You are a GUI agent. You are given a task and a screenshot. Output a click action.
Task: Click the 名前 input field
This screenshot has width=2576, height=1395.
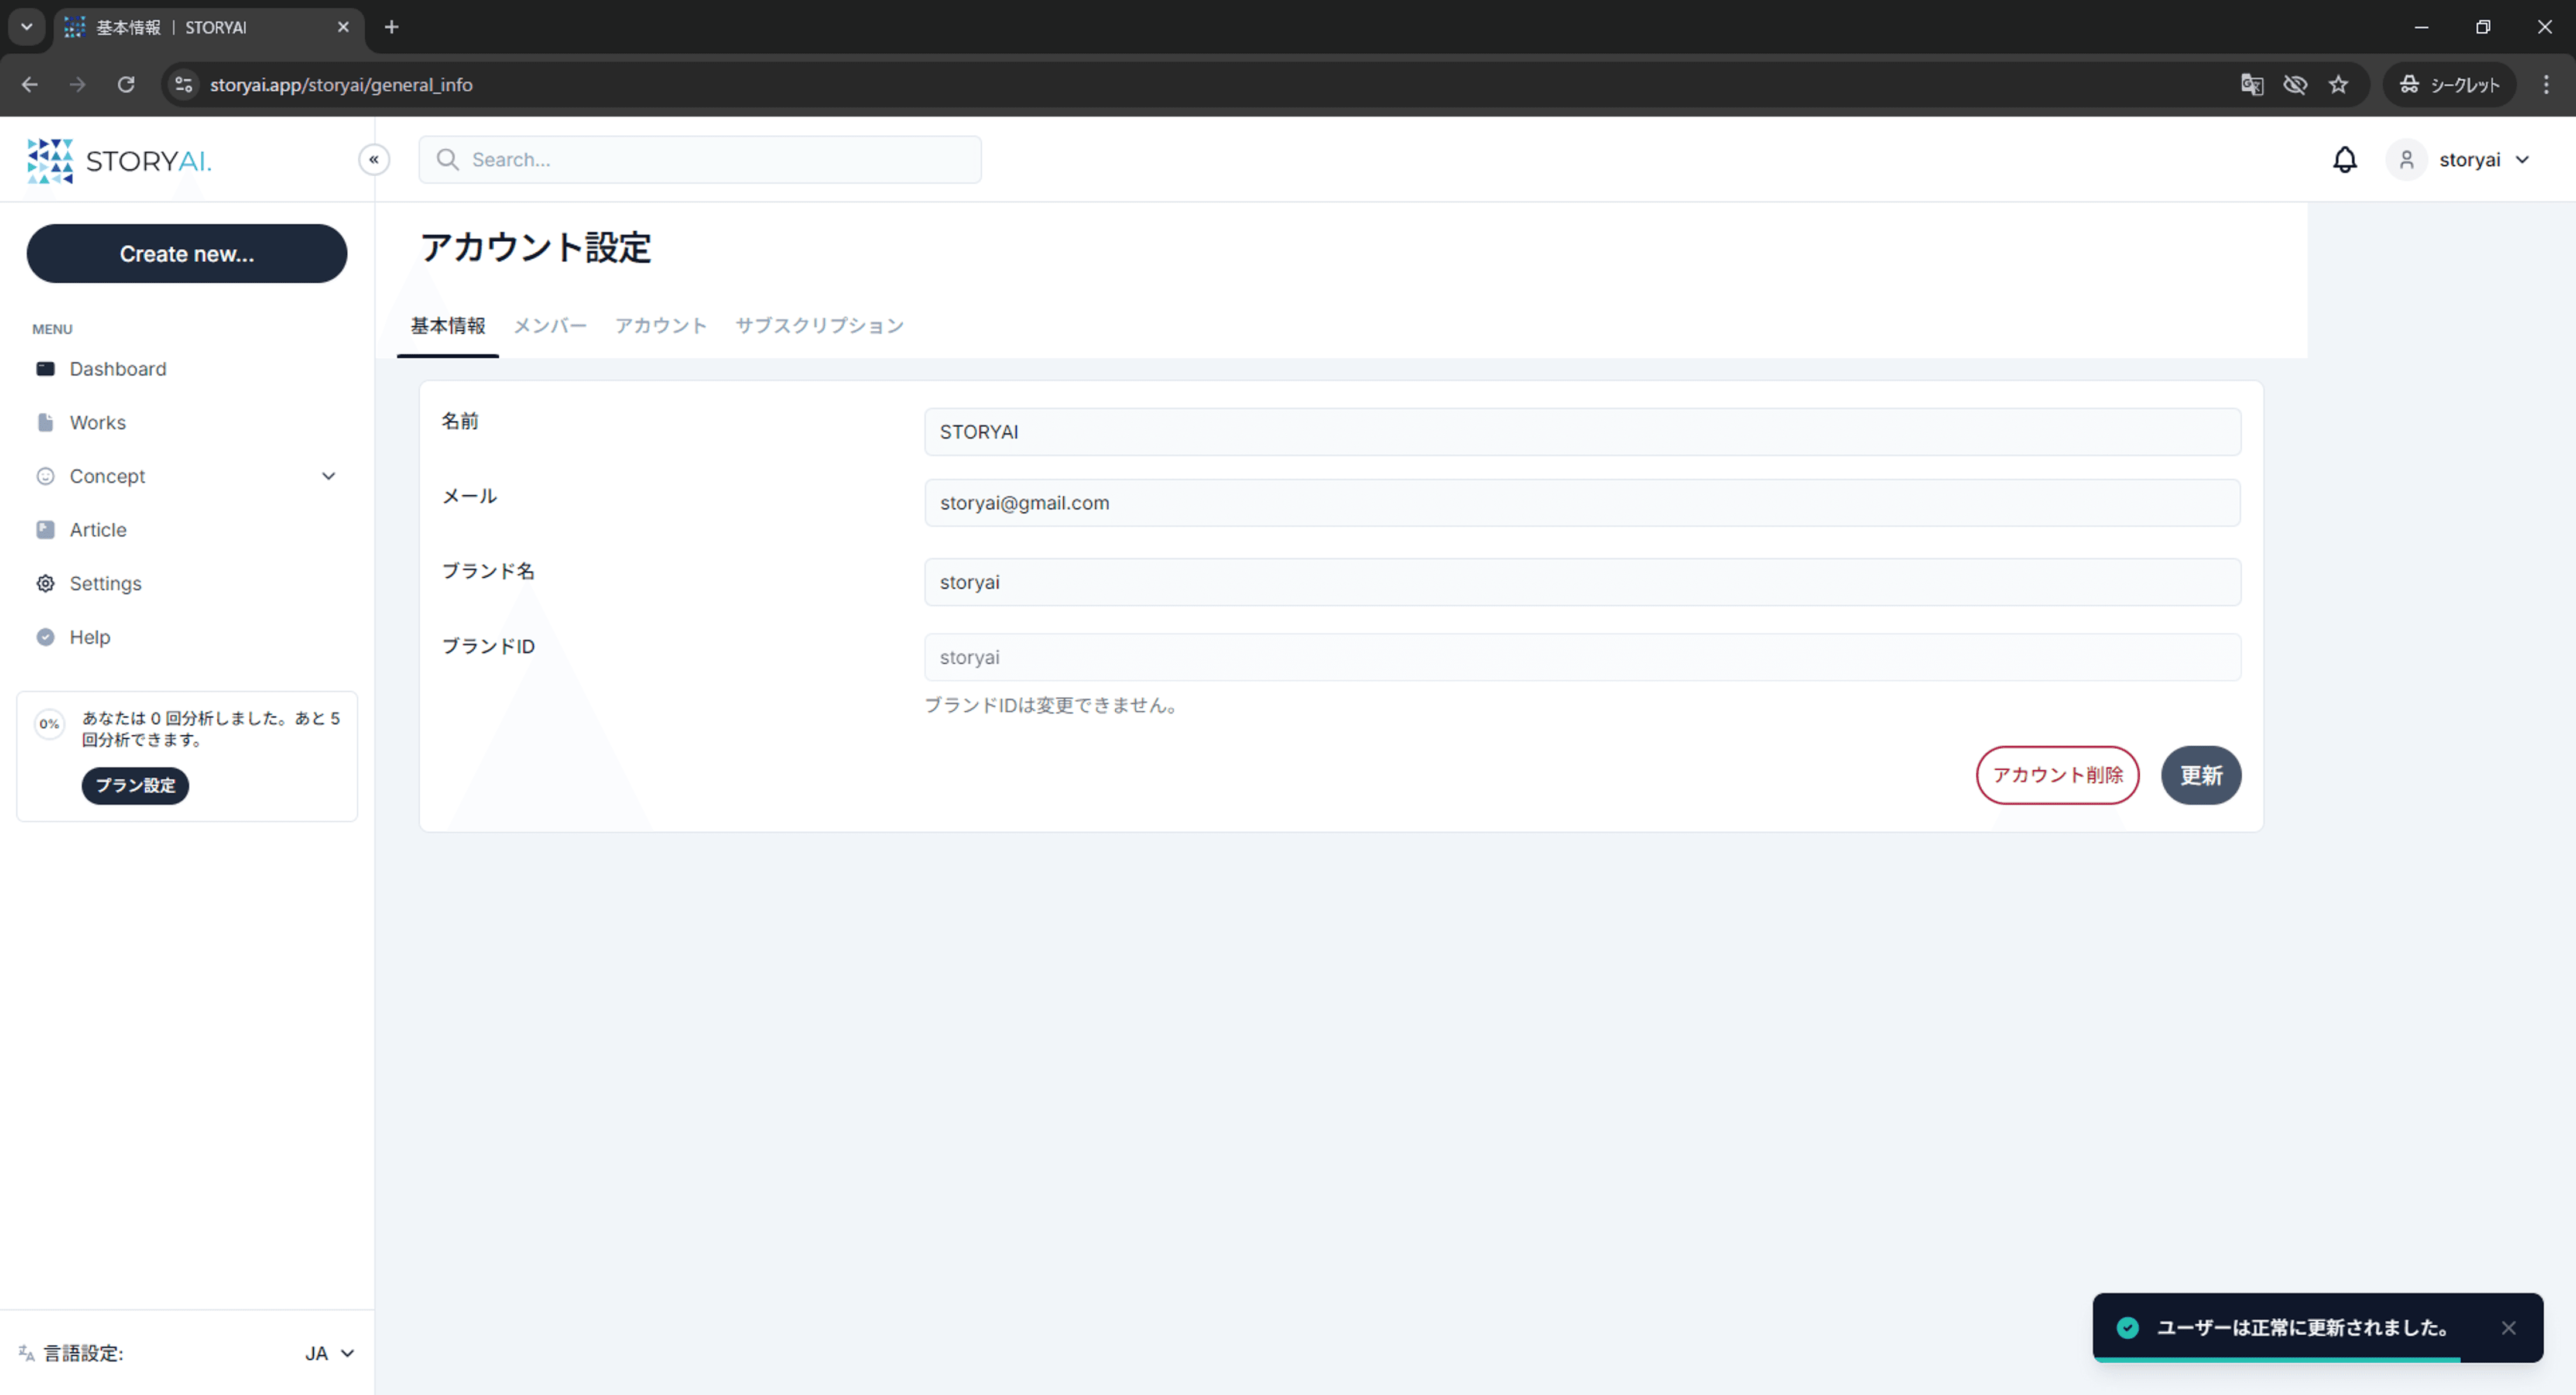click(x=1582, y=432)
